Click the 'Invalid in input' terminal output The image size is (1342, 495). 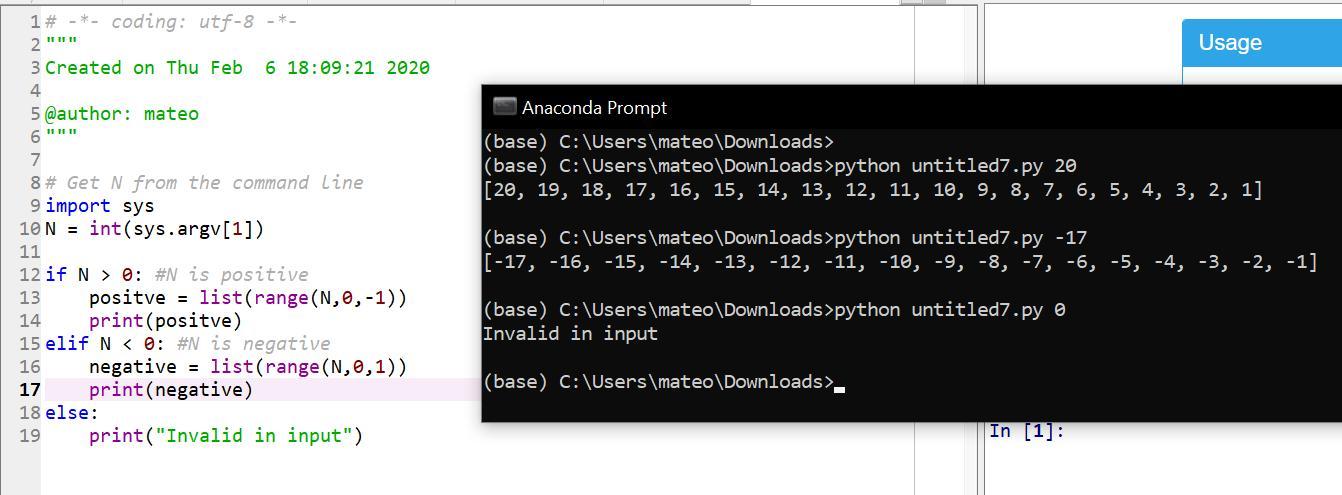click(x=570, y=334)
